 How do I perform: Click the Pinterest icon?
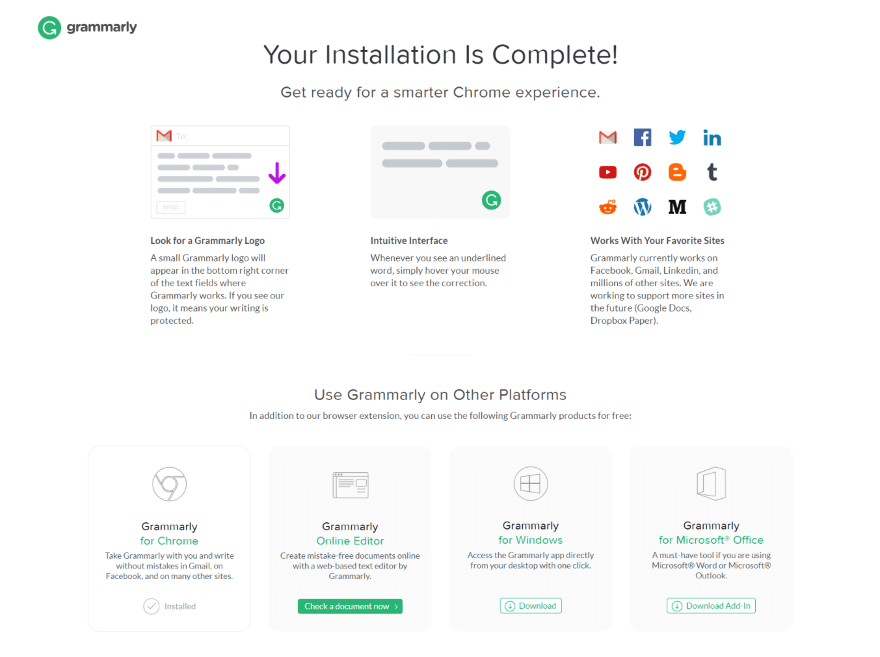[642, 172]
